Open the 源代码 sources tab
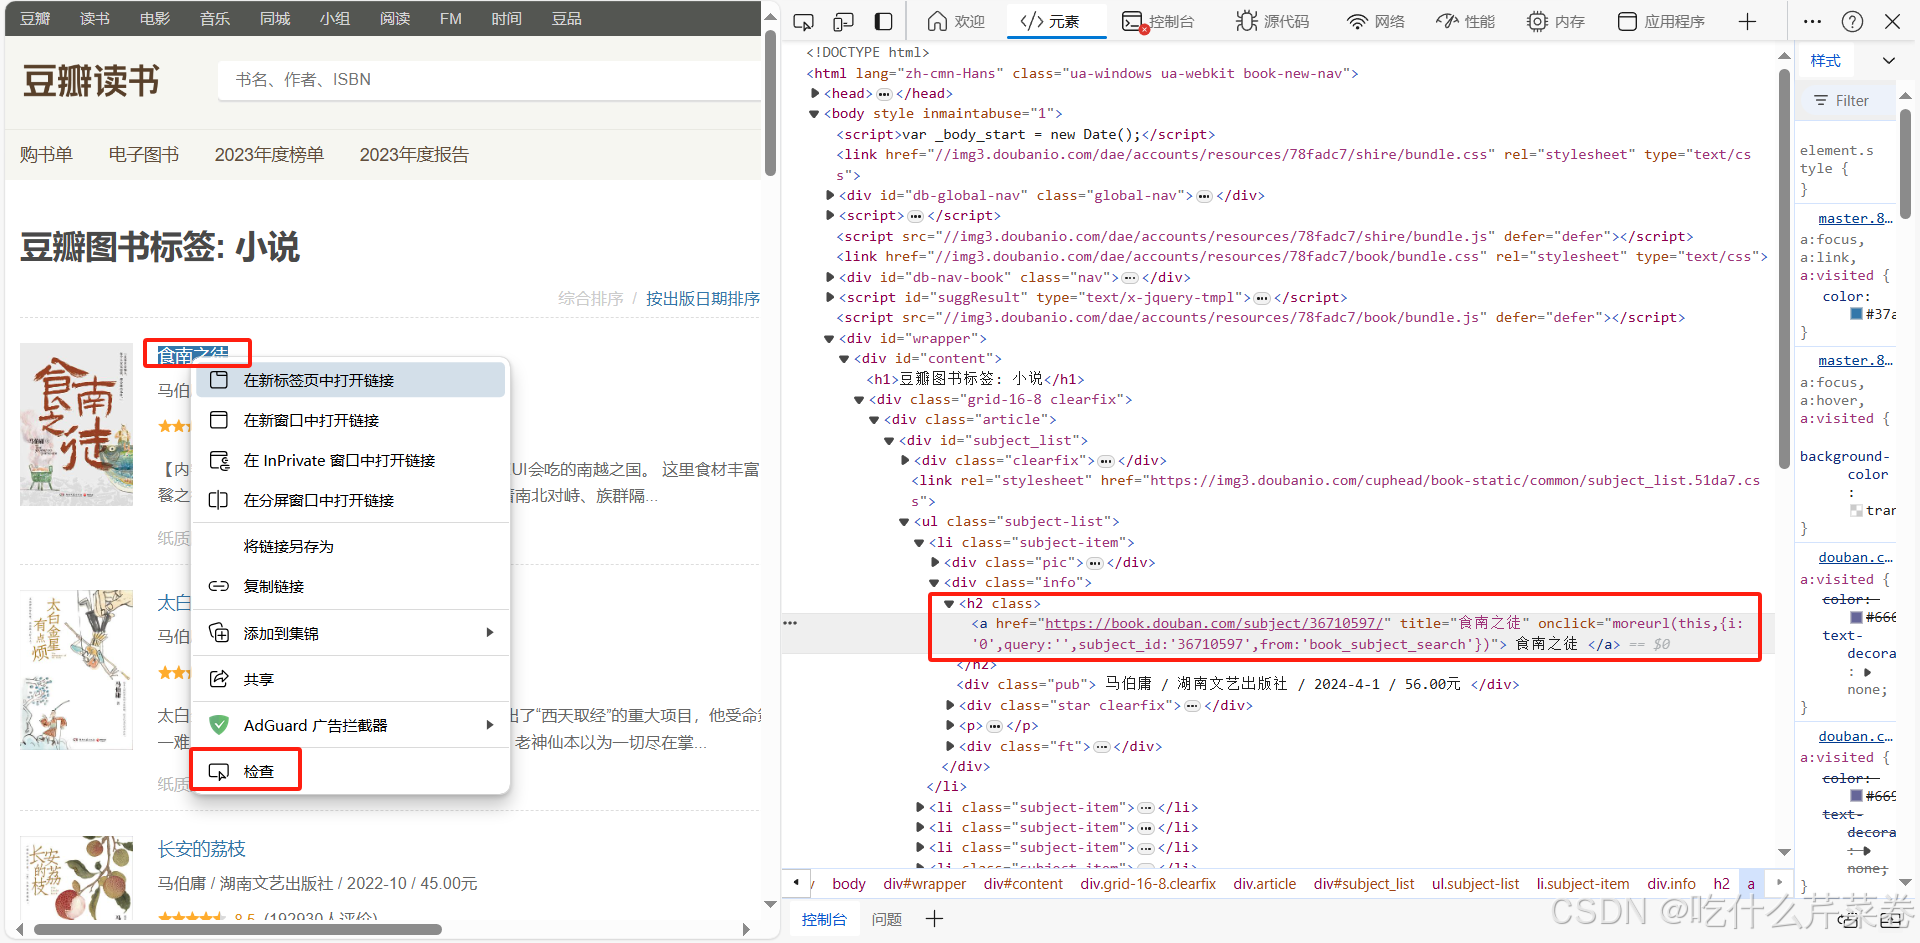The height and width of the screenshot is (943, 1920). pos(1272,21)
